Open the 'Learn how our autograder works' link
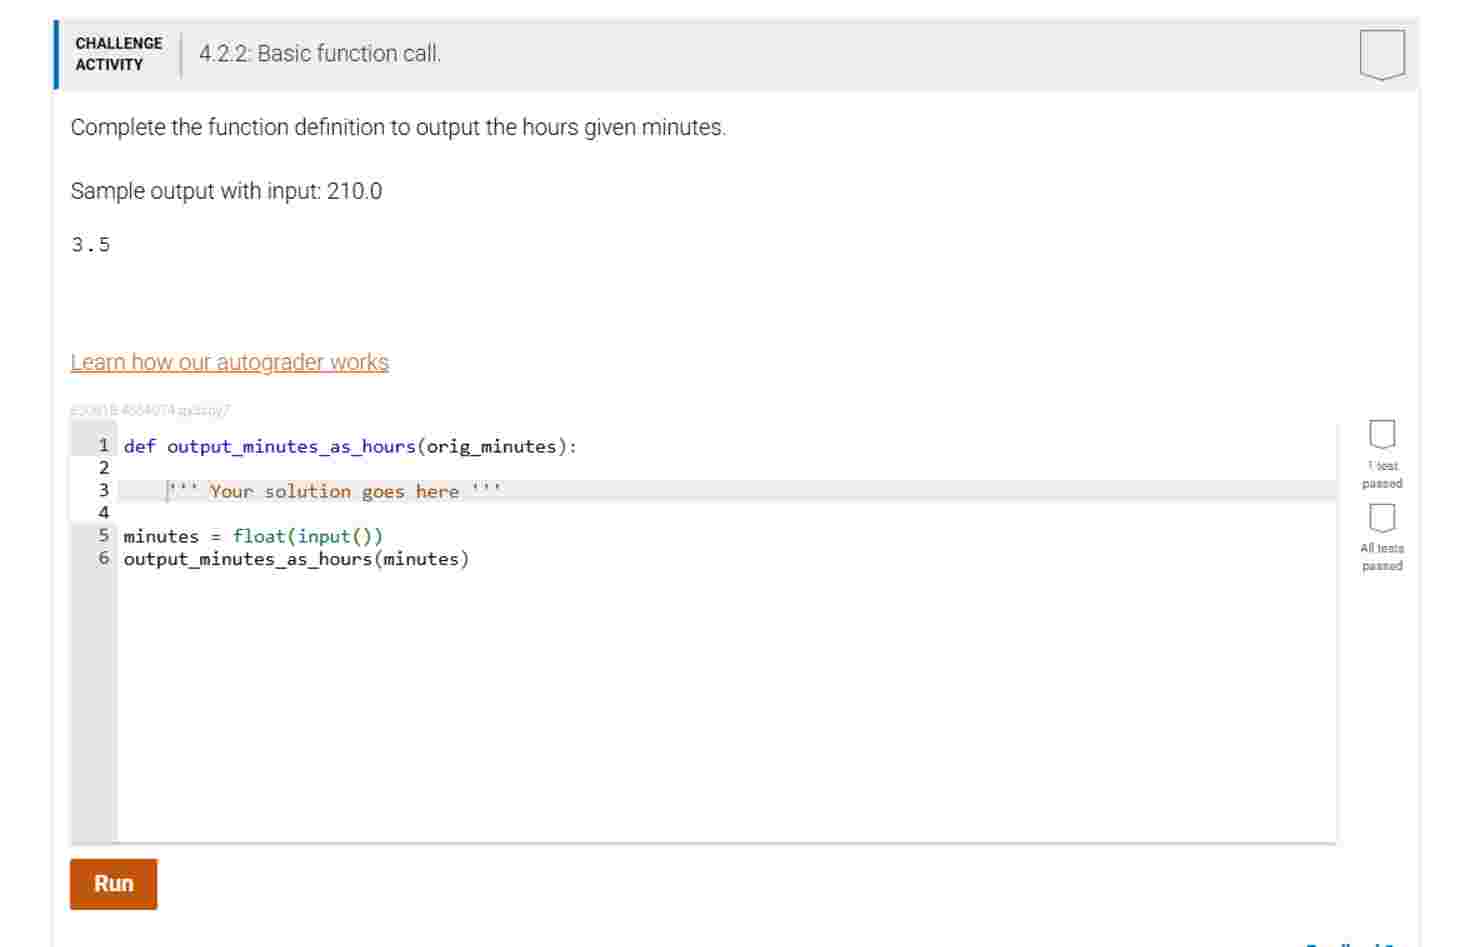This screenshot has height=947, width=1460. pos(229,362)
